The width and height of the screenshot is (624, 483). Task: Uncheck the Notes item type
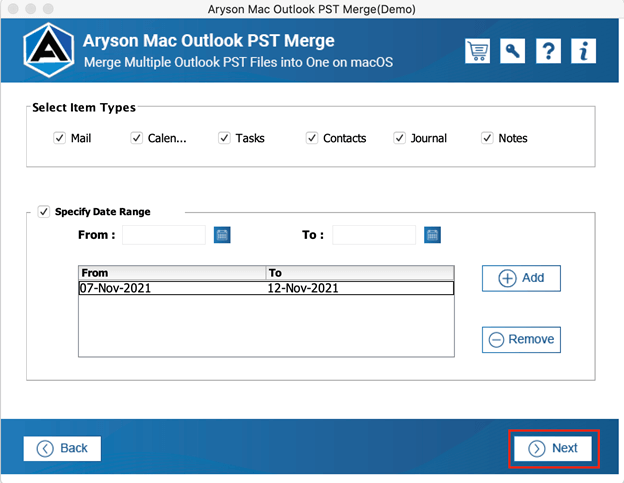click(487, 138)
